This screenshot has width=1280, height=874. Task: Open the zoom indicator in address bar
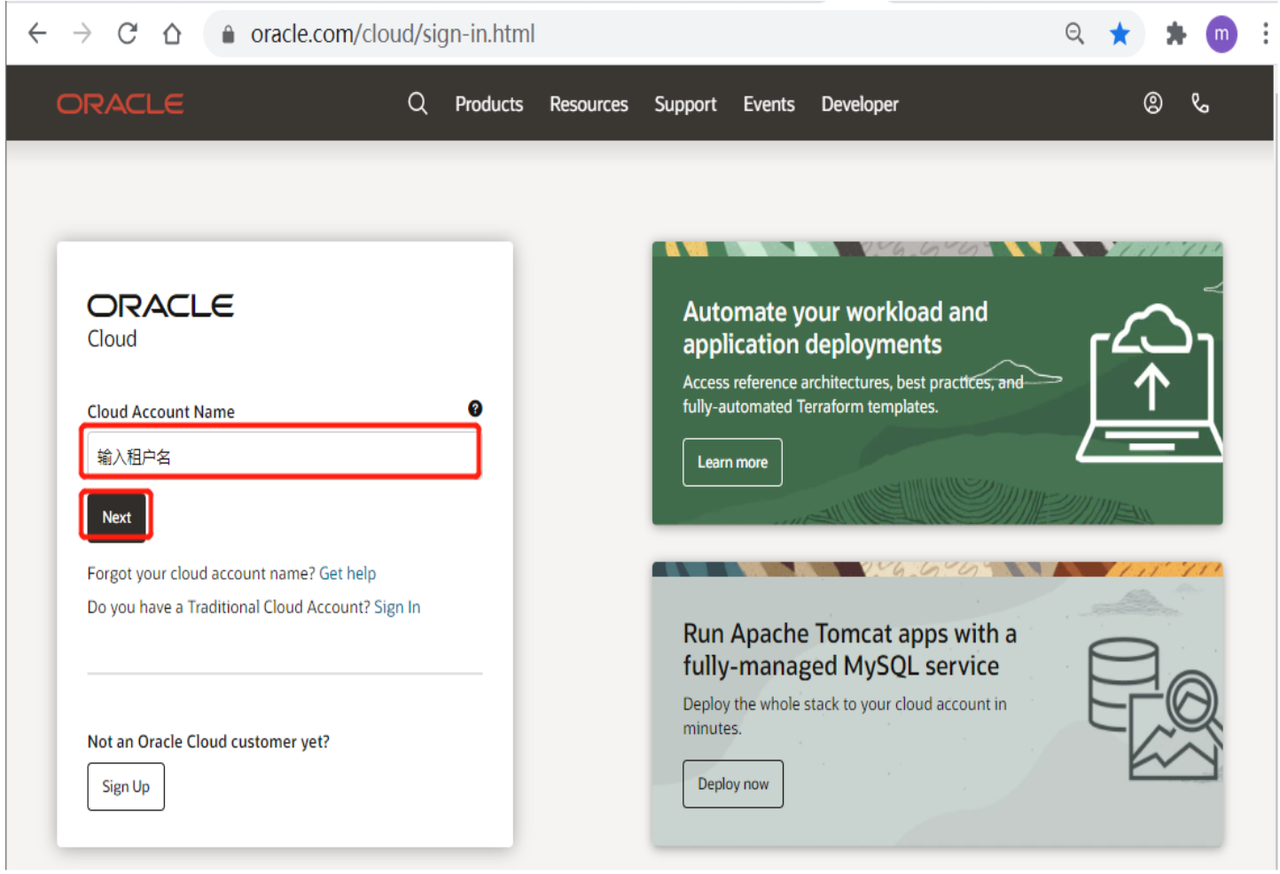pos(1074,34)
